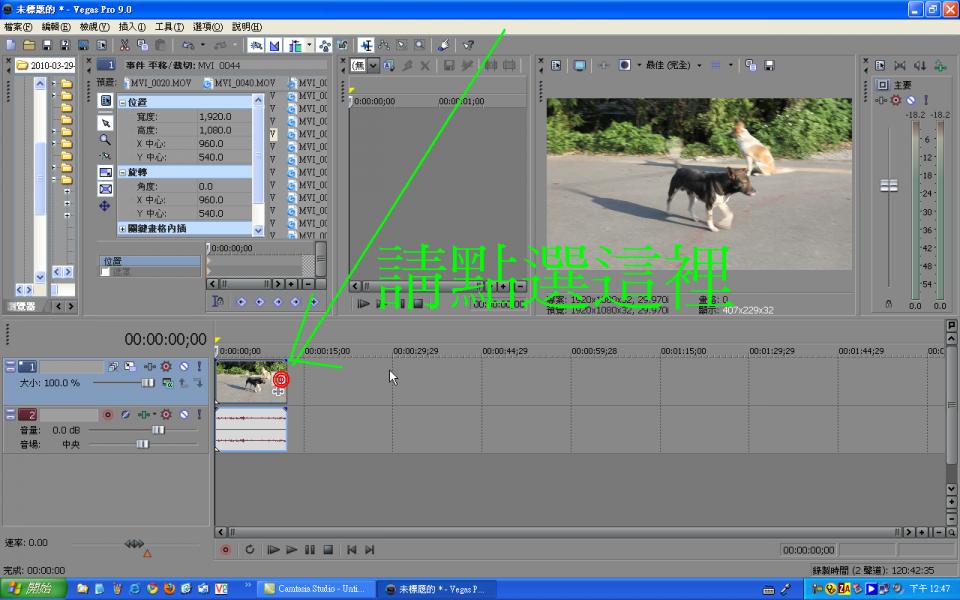This screenshot has height=600, width=960.
Task: Click the audio track 2 volume slider handle
Action: coord(157,429)
